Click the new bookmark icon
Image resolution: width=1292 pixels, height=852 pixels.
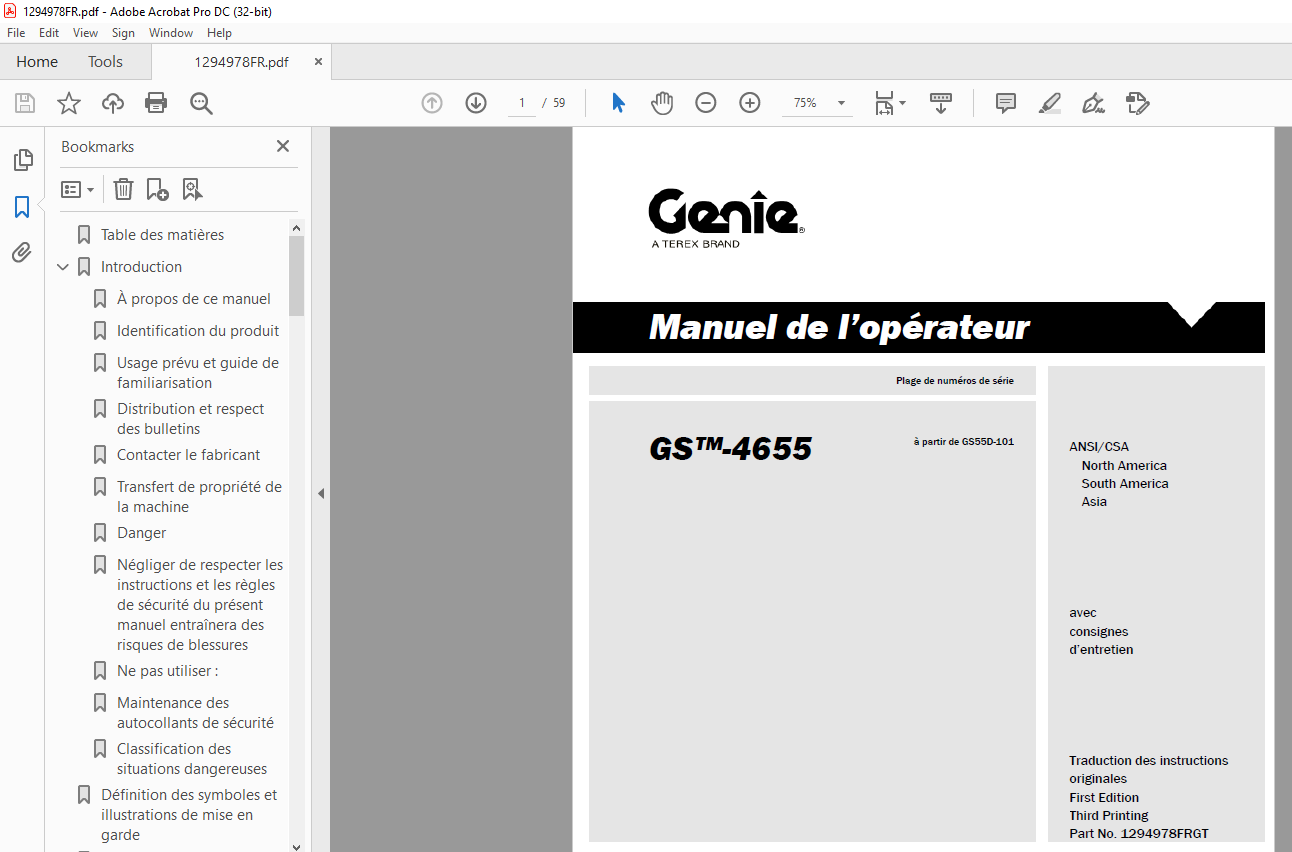(157, 189)
